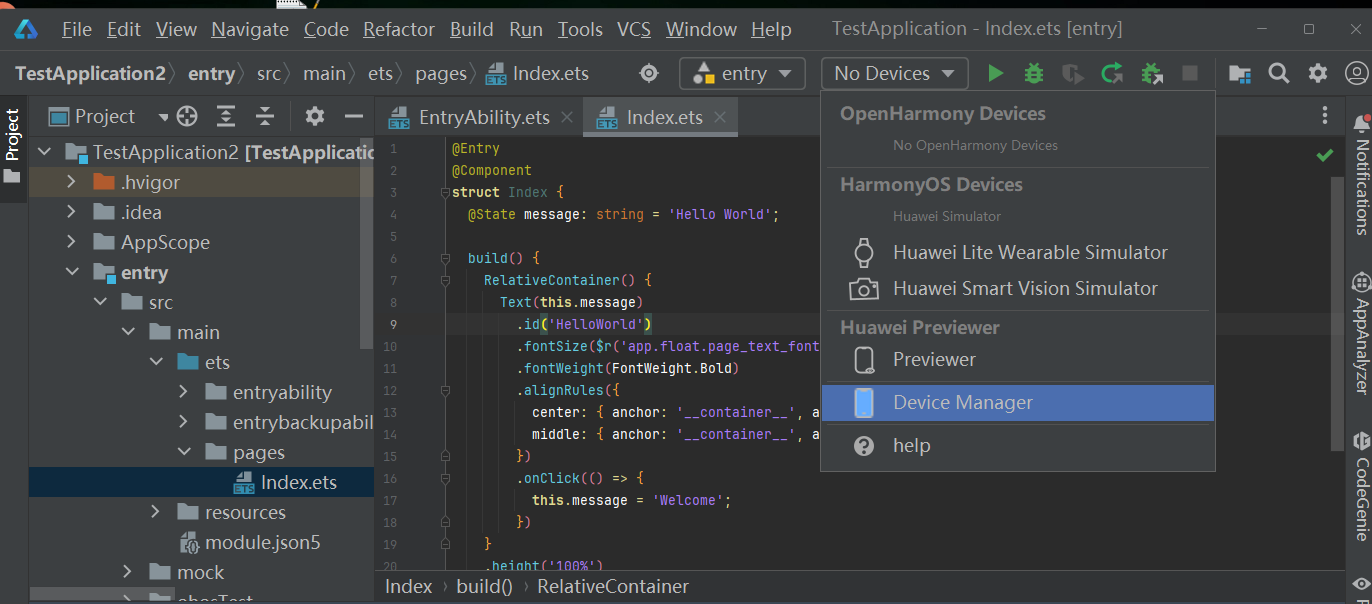Image resolution: width=1372 pixels, height=604 pixels.
Task: Click the green Run play icon
Action: (995, 73)
